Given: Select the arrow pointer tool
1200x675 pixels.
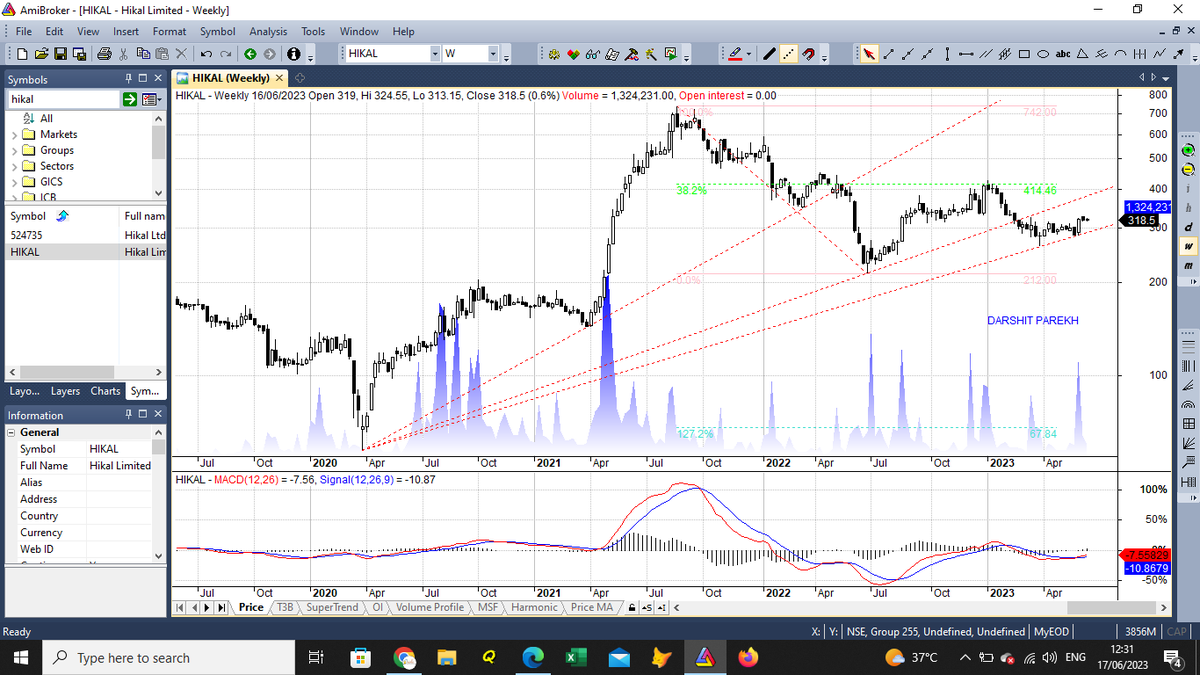Looking at the screenshot, I should [x=869, y=54].
